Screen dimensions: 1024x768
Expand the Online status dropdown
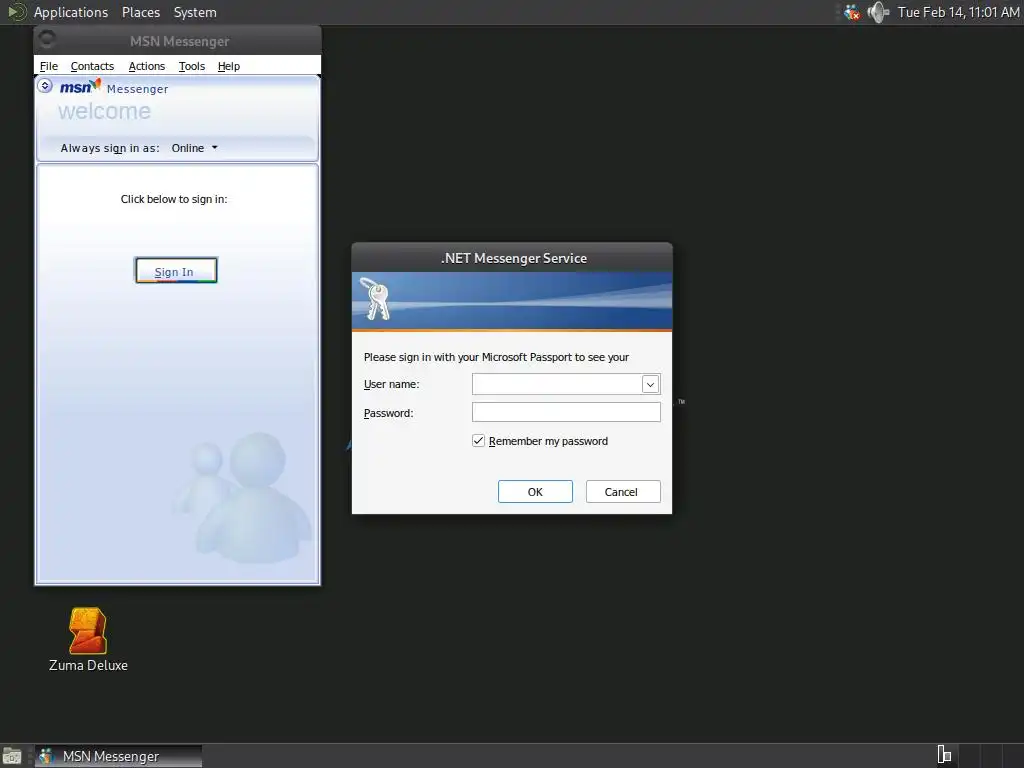pos(194,148)
